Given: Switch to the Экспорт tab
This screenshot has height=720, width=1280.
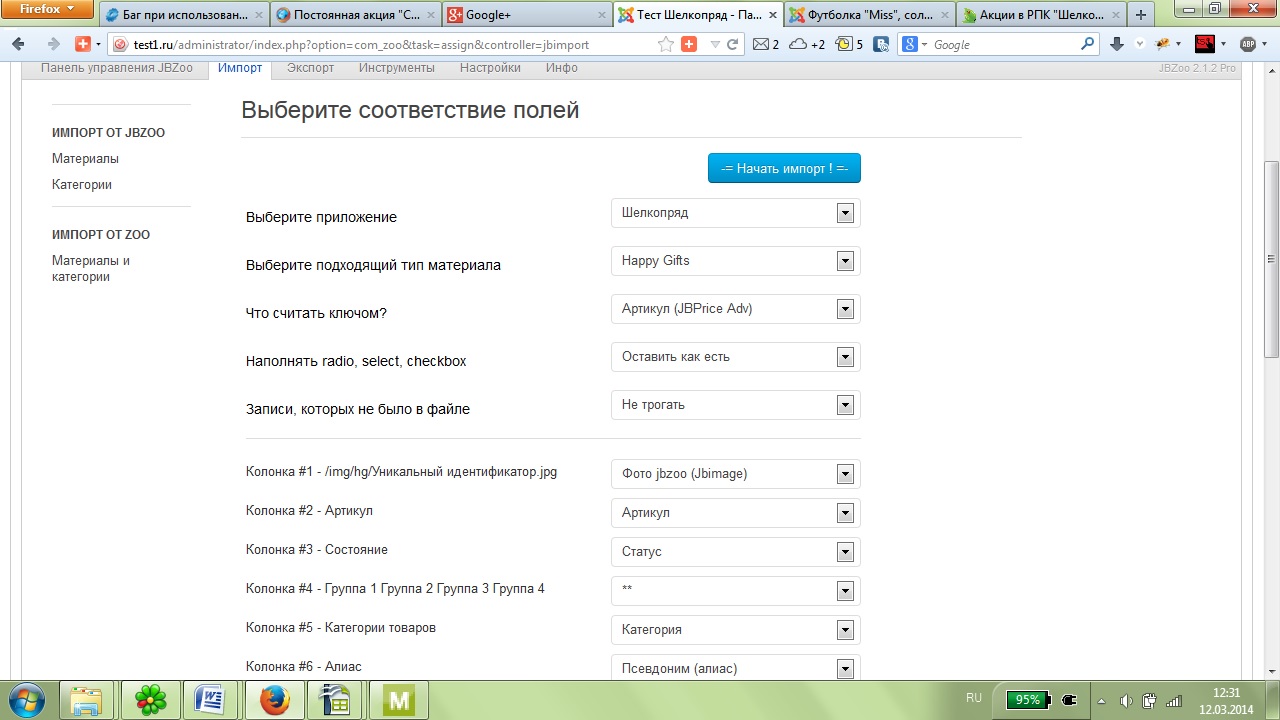Looking at the screenshot, I should (x=310, y=68).
